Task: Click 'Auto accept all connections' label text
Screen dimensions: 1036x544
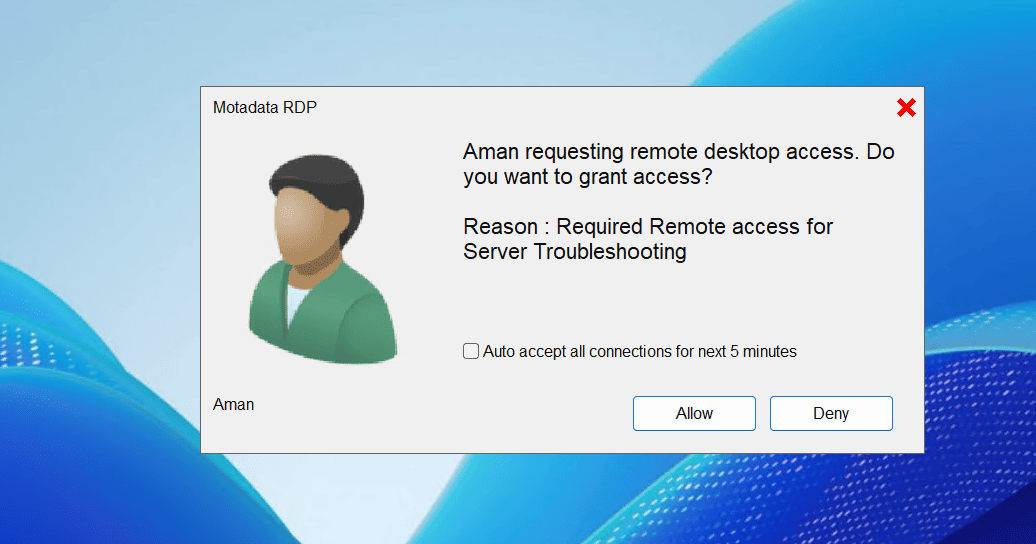Action: [640, 352]
